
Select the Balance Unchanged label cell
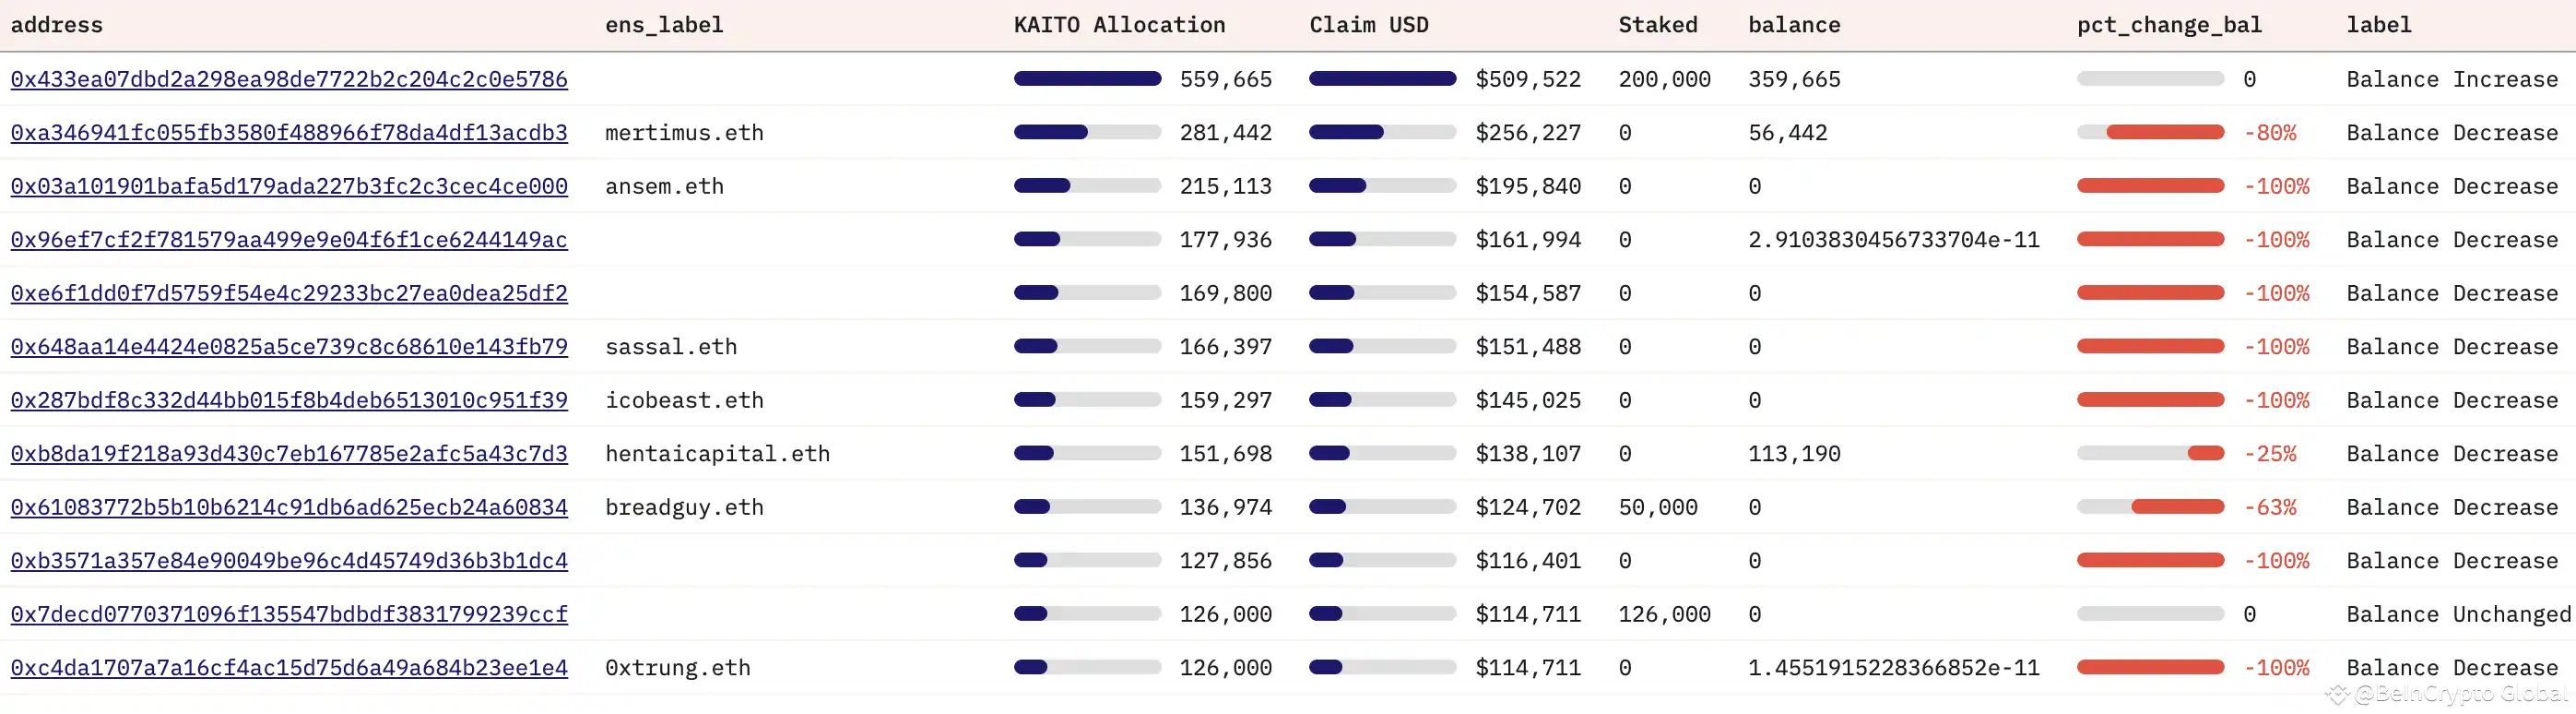point(2457,614)
